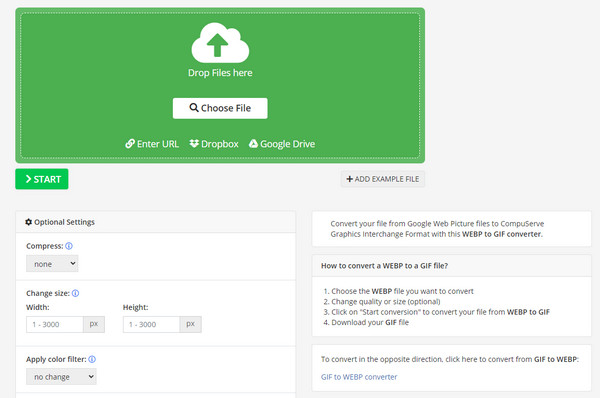Click the Add Example File button
The width and height of the screenshot is (600, 398).
click(383, 179)
